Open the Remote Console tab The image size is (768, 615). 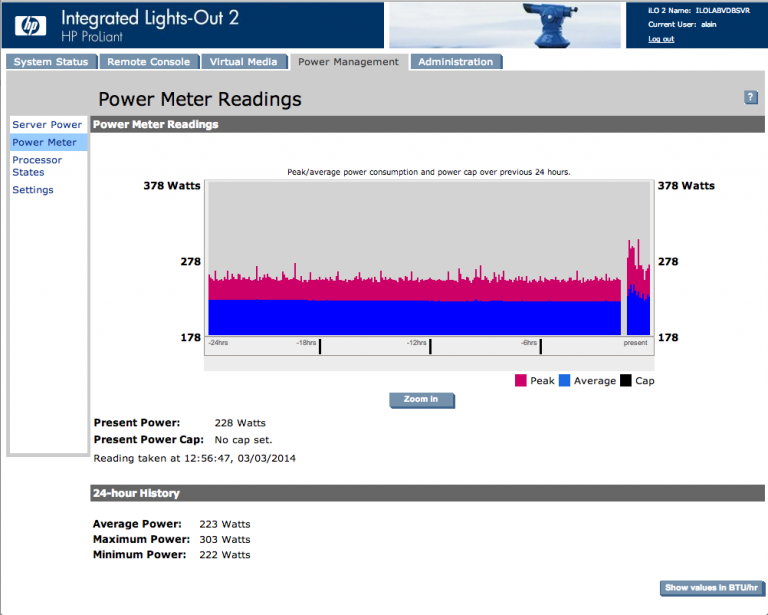click(149, 62)
